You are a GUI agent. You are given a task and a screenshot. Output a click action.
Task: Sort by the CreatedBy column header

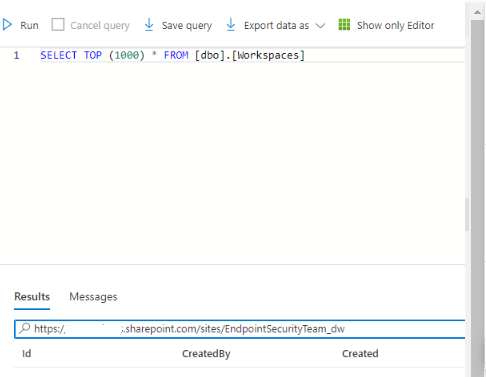click(x=206, y=353)
